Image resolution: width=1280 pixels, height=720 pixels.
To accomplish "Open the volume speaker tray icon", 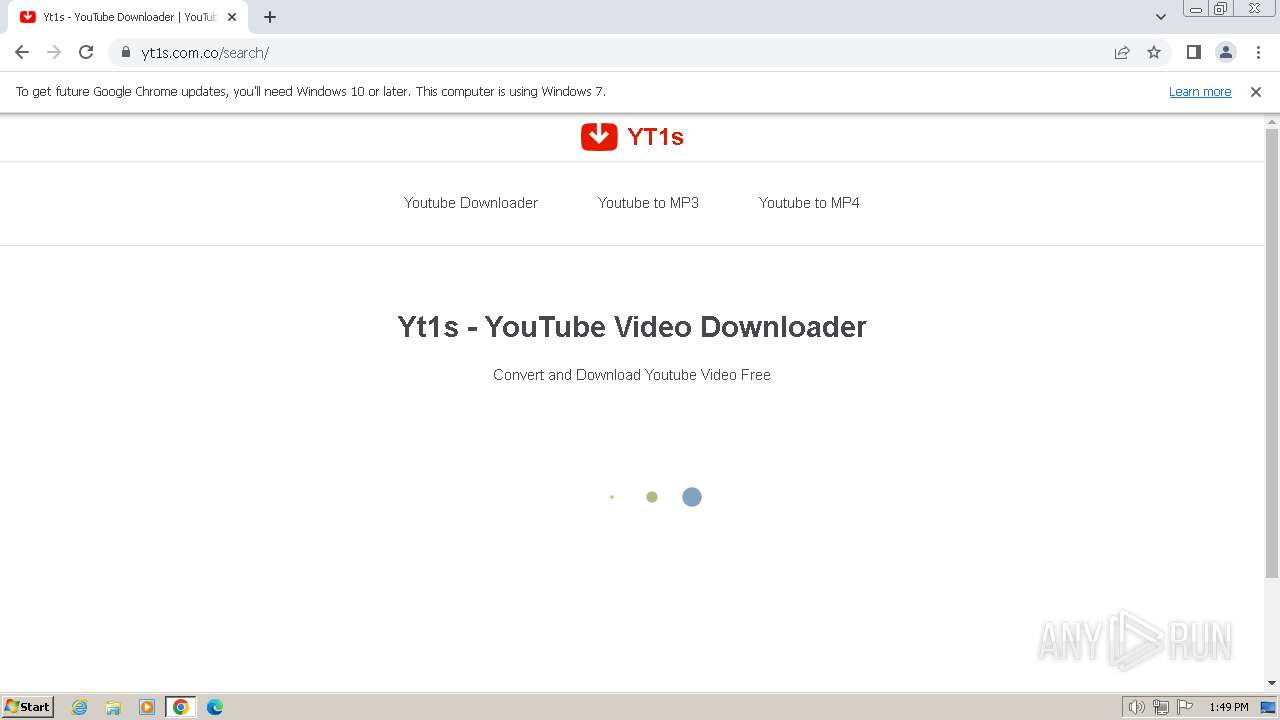I will 1136,707.
